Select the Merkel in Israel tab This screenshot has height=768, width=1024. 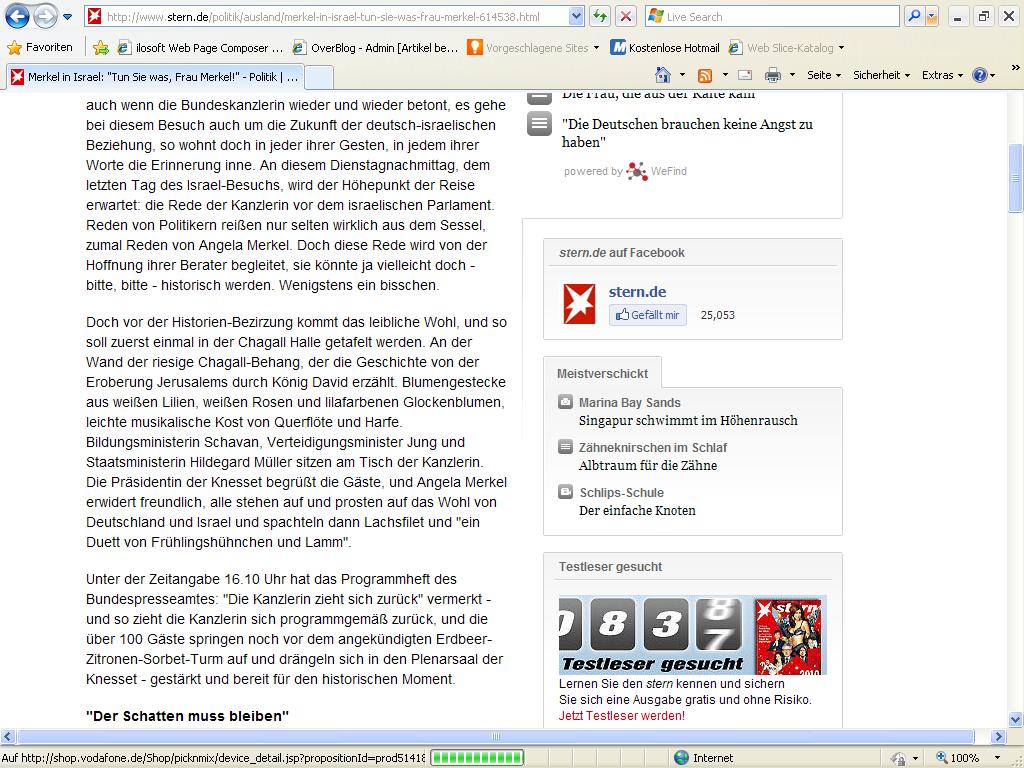[155, 77]
